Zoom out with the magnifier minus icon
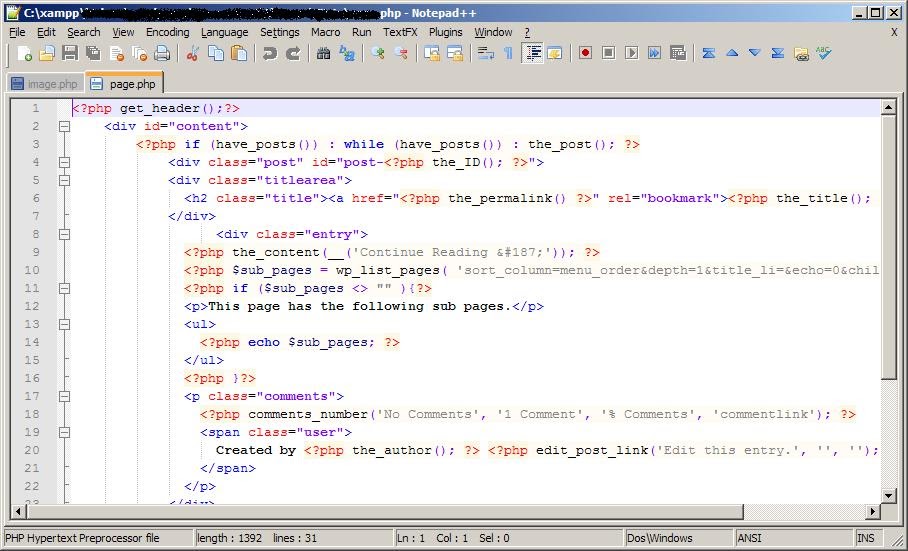This screenshot has height=551, width=908. tap(401, 53)
